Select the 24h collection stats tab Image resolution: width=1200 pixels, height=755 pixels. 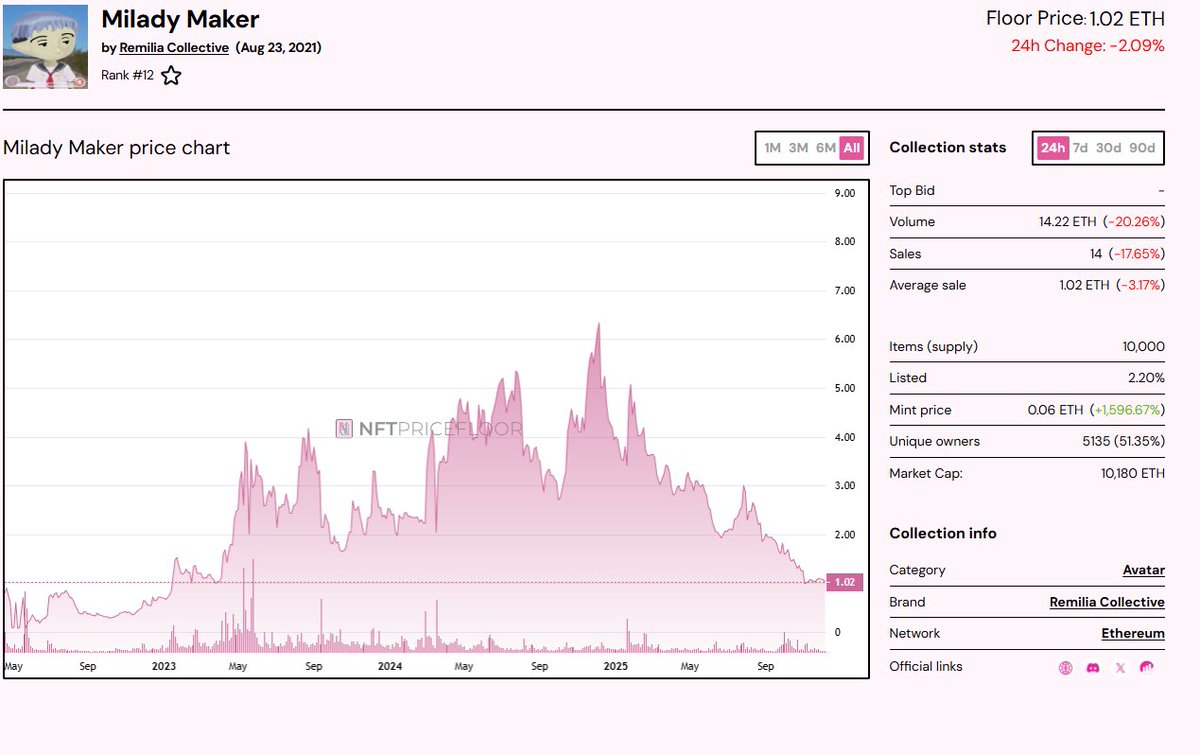1052,148
